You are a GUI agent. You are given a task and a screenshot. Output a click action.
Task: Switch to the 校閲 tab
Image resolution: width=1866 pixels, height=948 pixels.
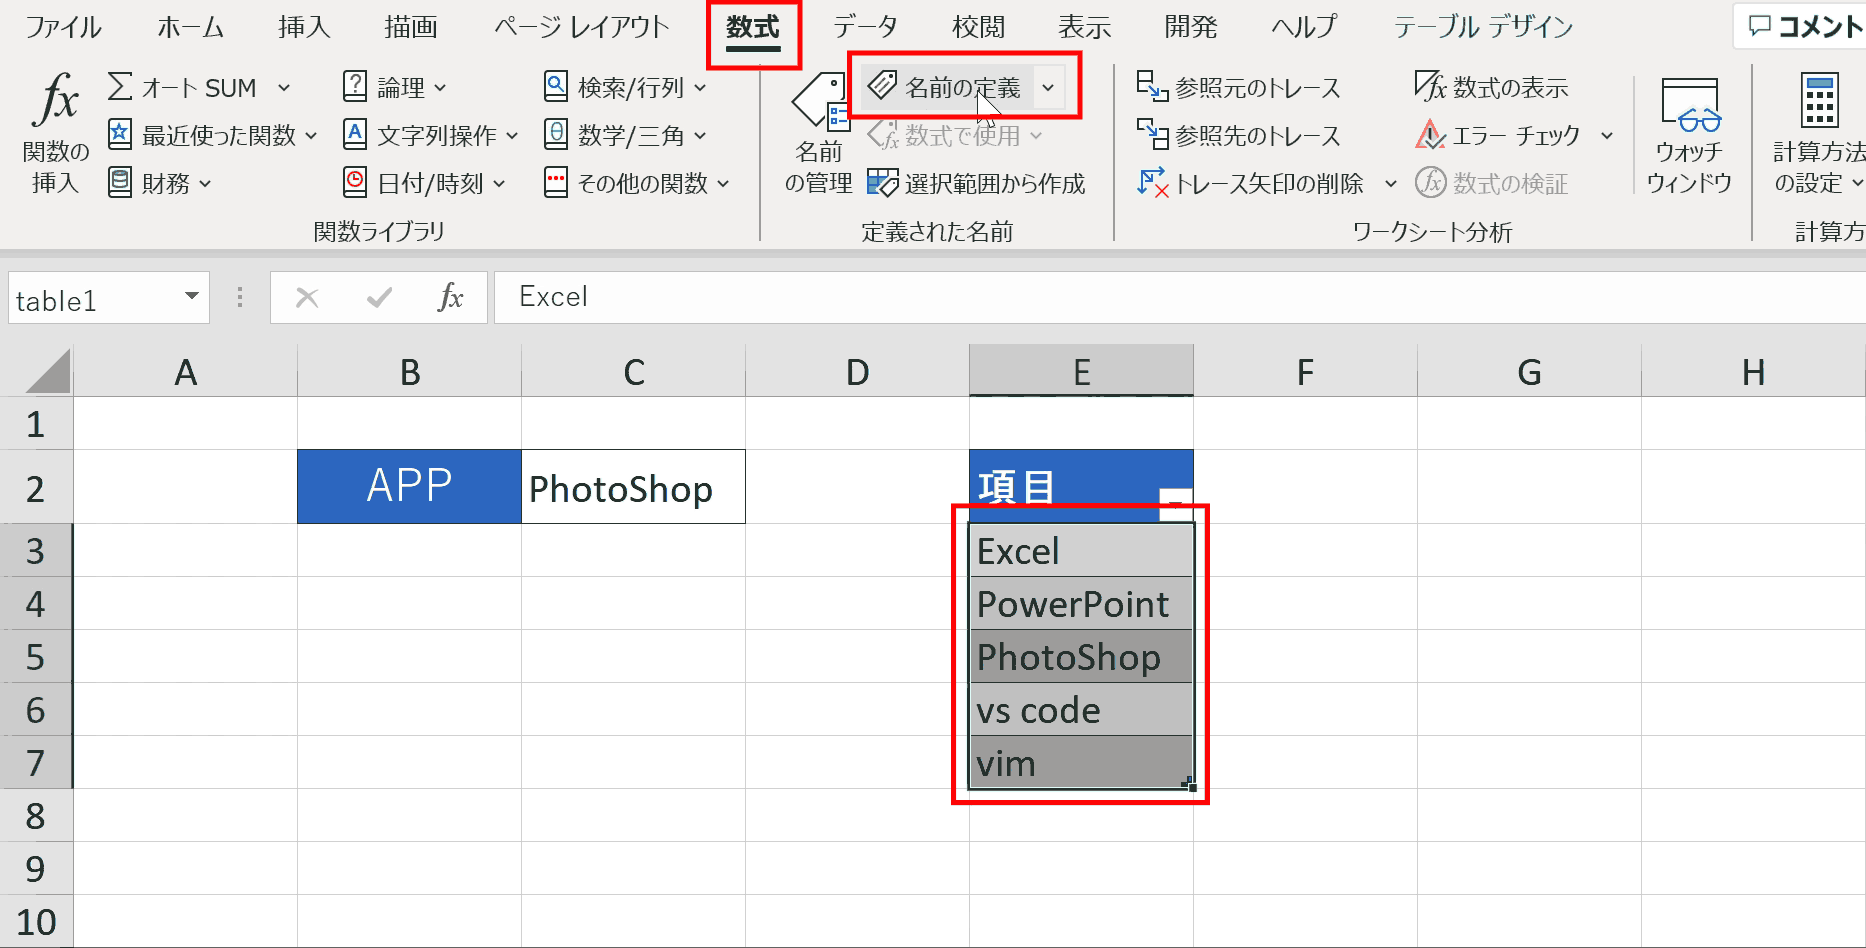point(978,27)
